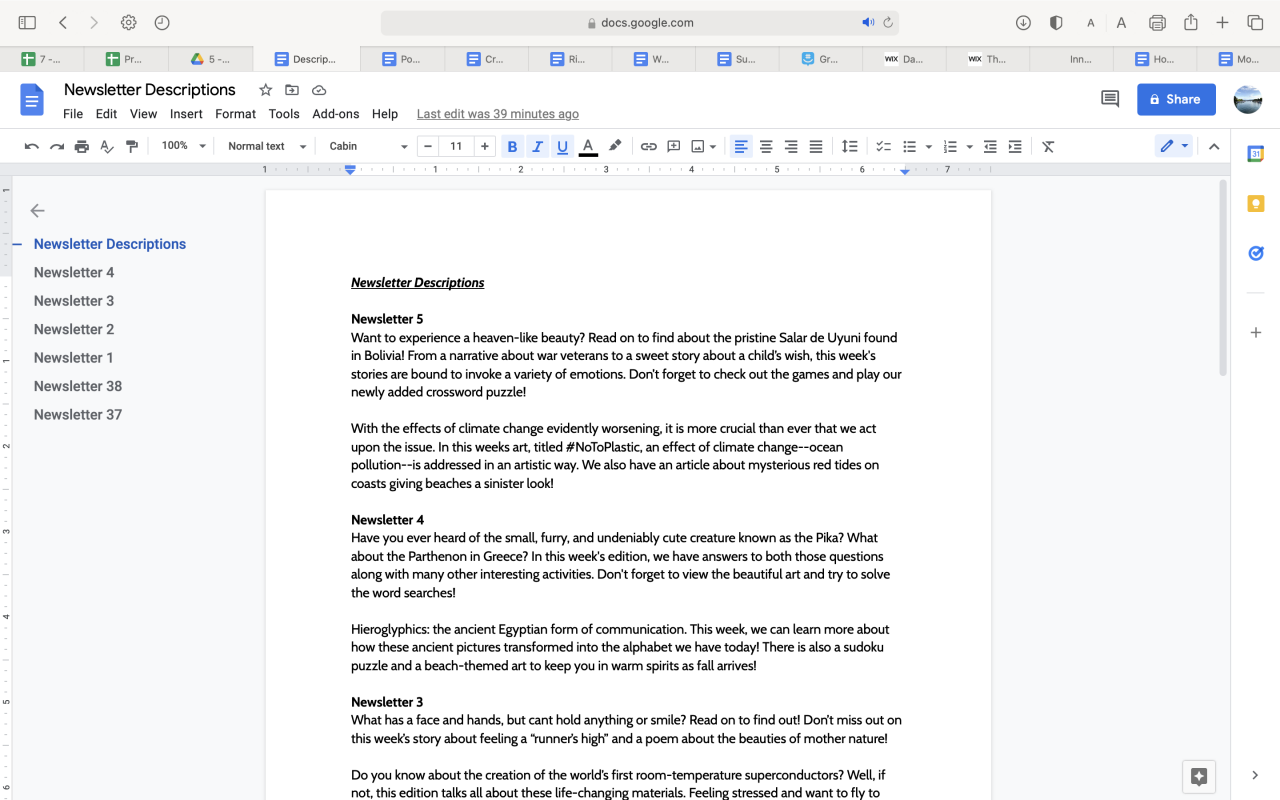Image resolution: width=1280 pixels, height=800 pixels.
Task: Open the Normal text style dropdown
Action: [267, 146]
